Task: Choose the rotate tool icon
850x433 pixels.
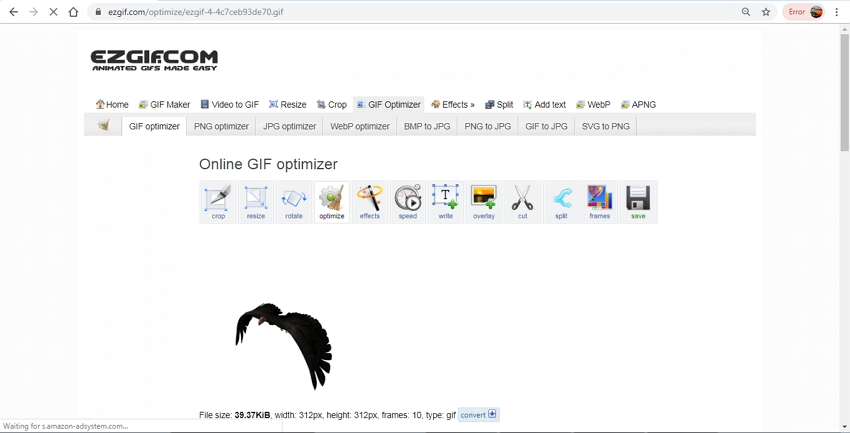Action: point(294,202)
